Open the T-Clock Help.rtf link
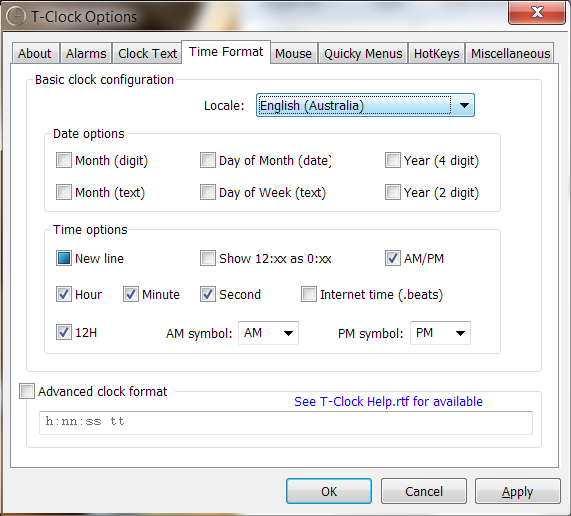The height and width of the screenshot is (516, 571). click(x=388, y=402)
